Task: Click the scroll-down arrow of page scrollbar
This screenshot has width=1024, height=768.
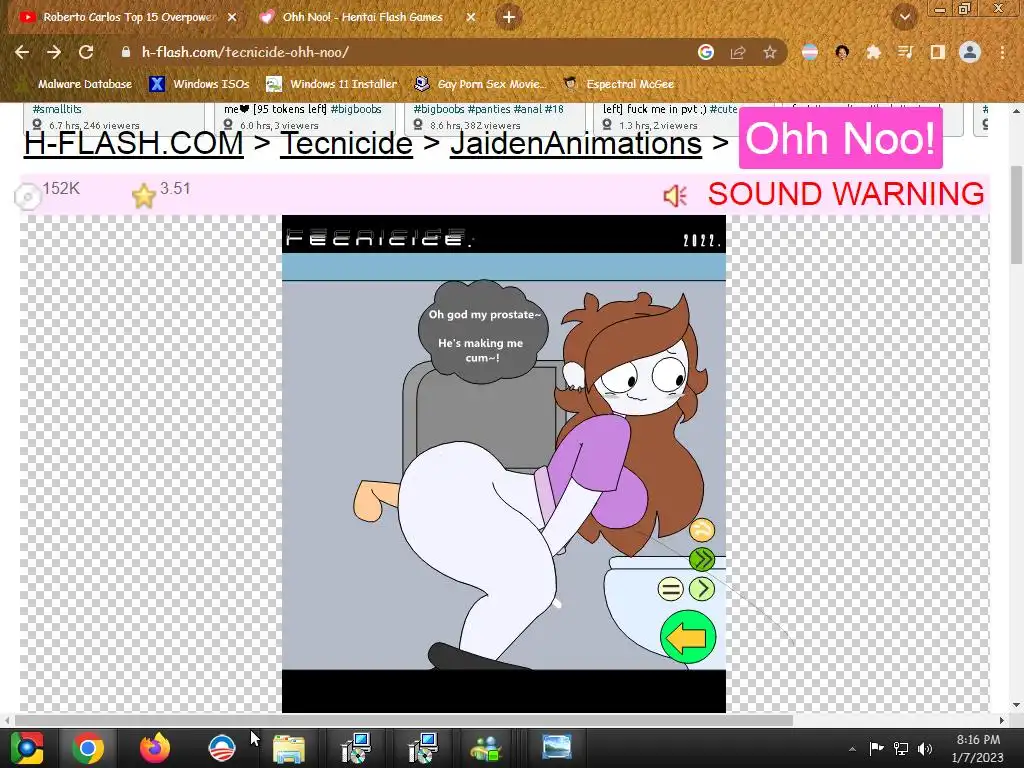Action: [1016, 705]
